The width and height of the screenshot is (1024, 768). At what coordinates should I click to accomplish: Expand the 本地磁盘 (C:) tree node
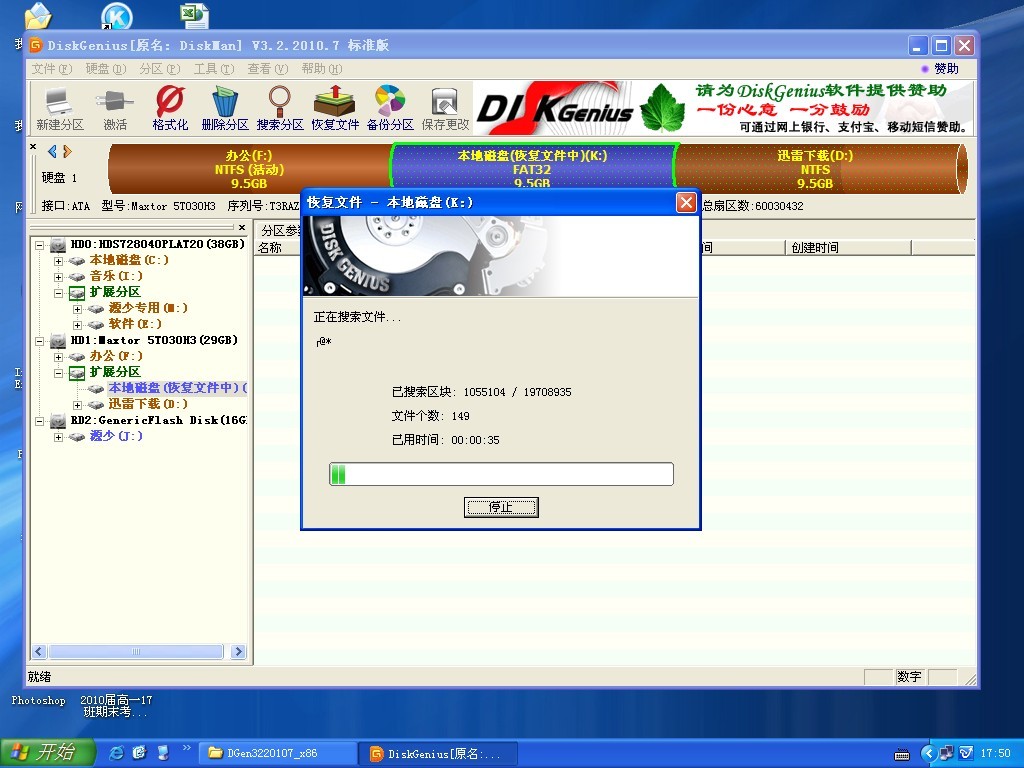[x=58, y=261]
